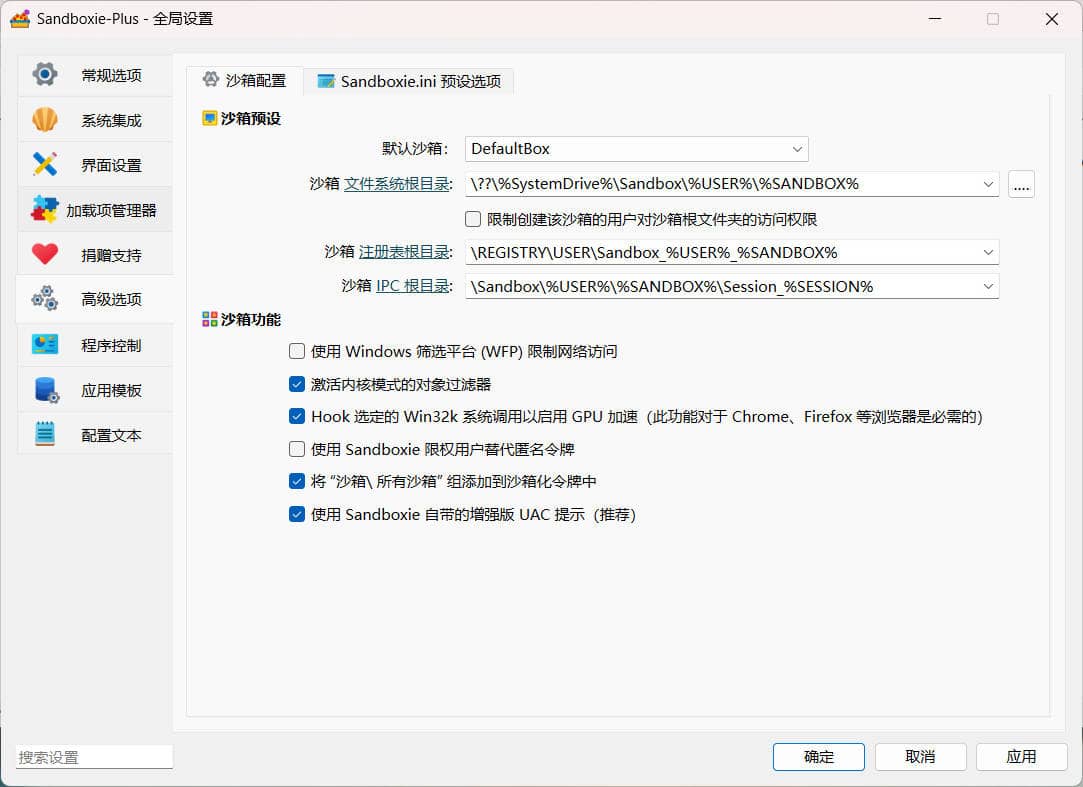Open the 常规选项 settings page
The width and height of the screenshot is (1083, 787).
[x=95, y=75]
